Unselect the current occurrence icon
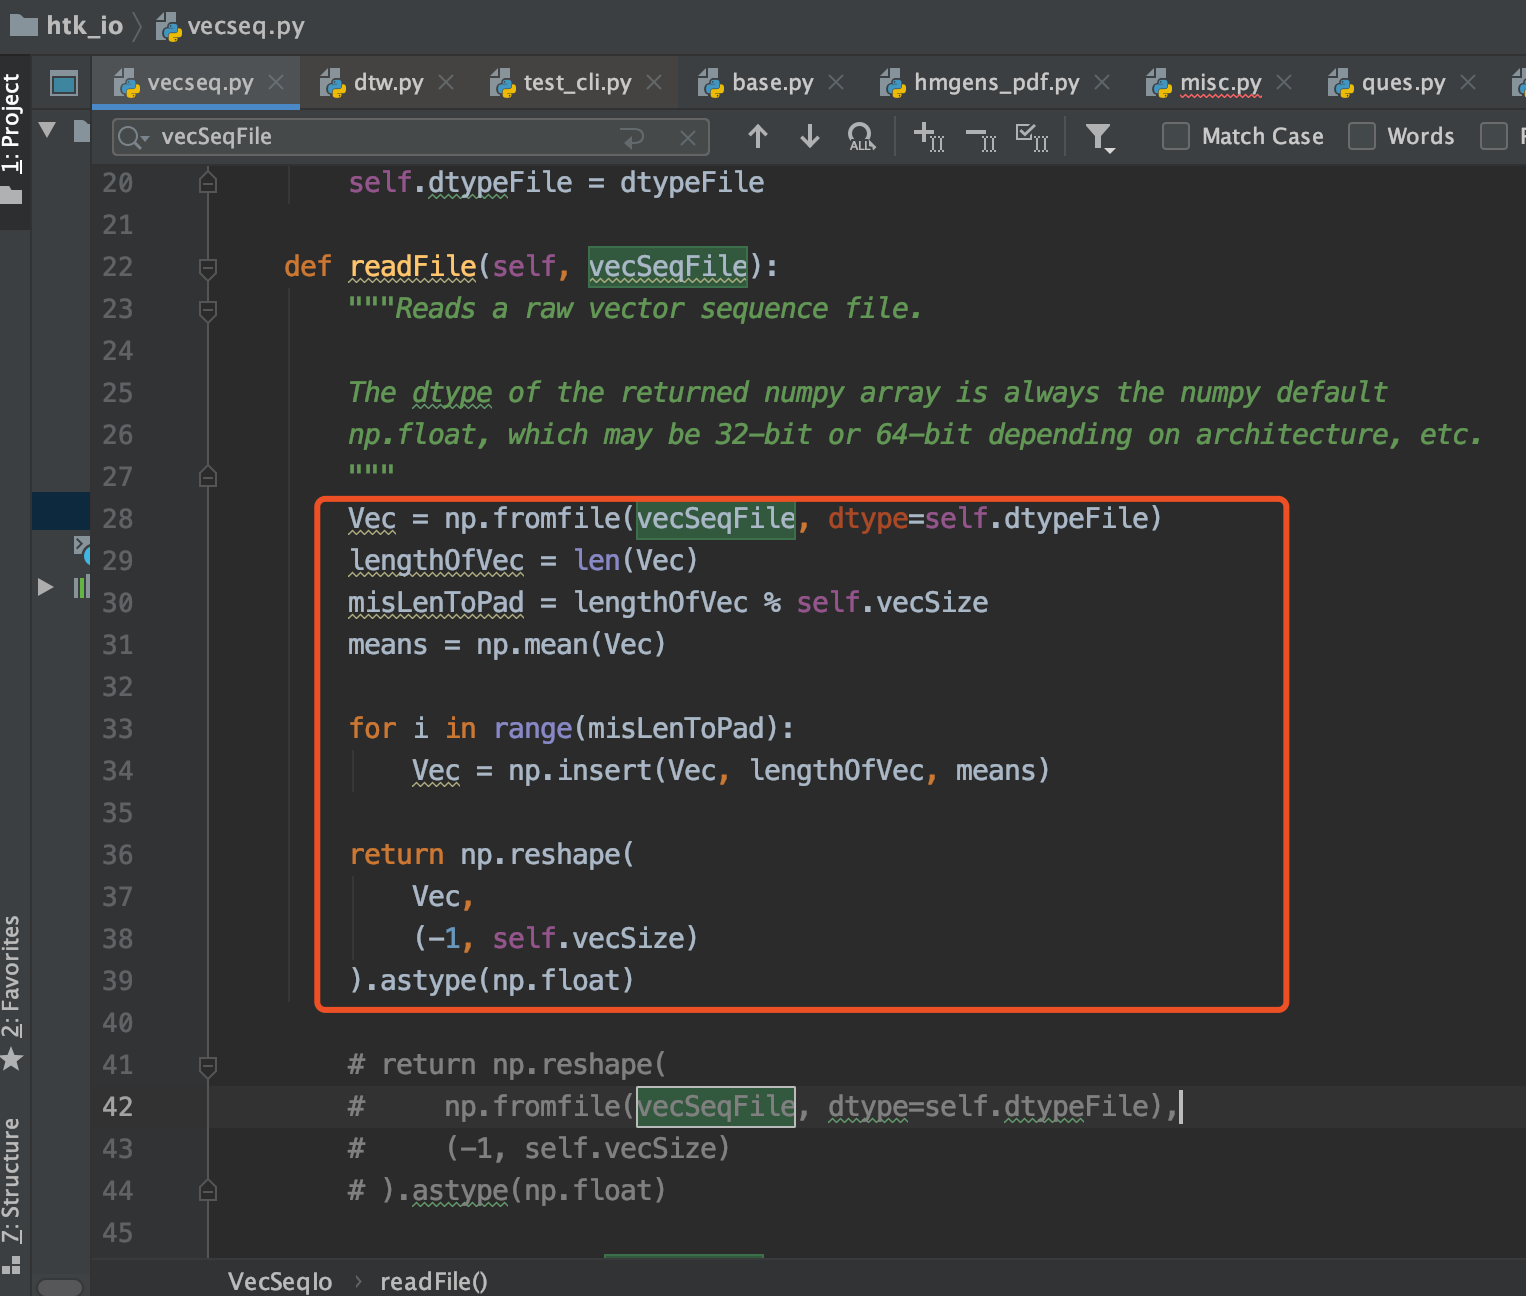This screenshot has width=1526, height=1296. tap(981, 136)
